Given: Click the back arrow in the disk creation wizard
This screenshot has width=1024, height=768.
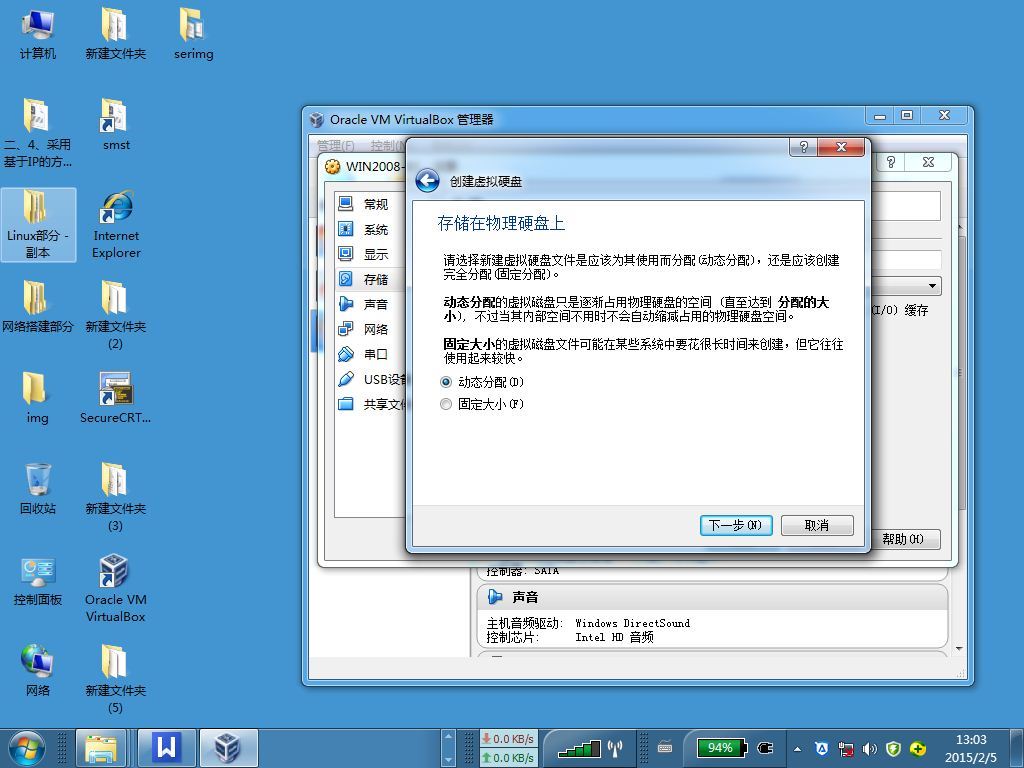Looking at the screenshot, I should [x=427, y=181].
